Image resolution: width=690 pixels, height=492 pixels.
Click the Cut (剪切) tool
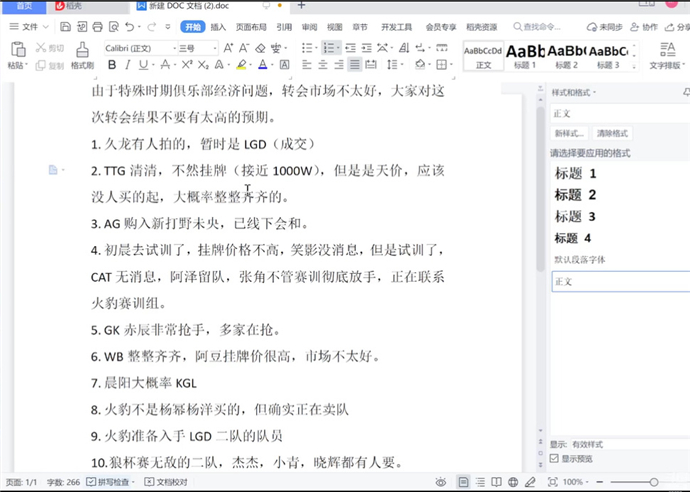click(50, 48)
